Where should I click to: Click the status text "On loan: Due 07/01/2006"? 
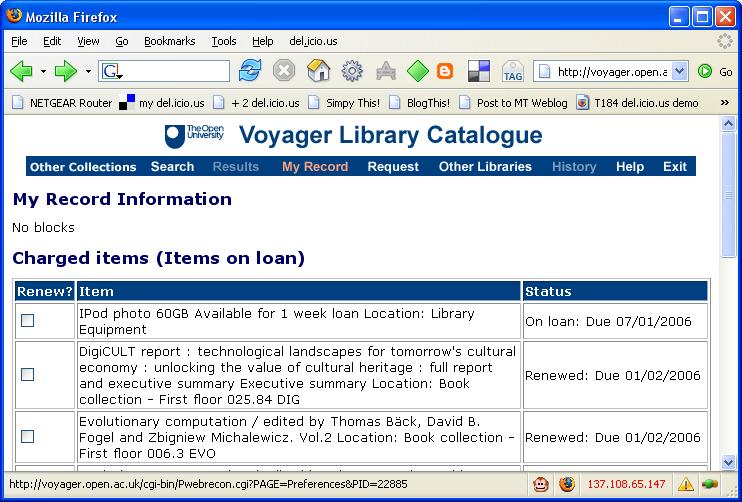(608, 322)
